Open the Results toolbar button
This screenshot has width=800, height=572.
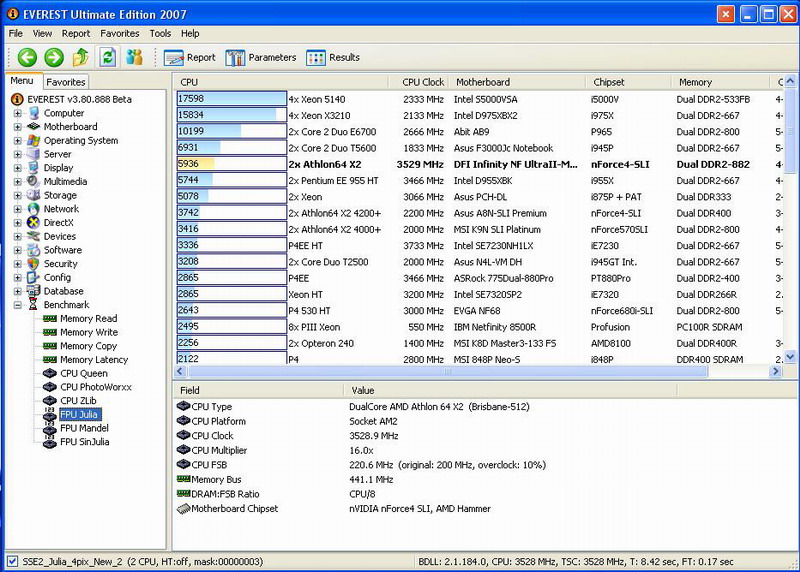pos(333,58)
